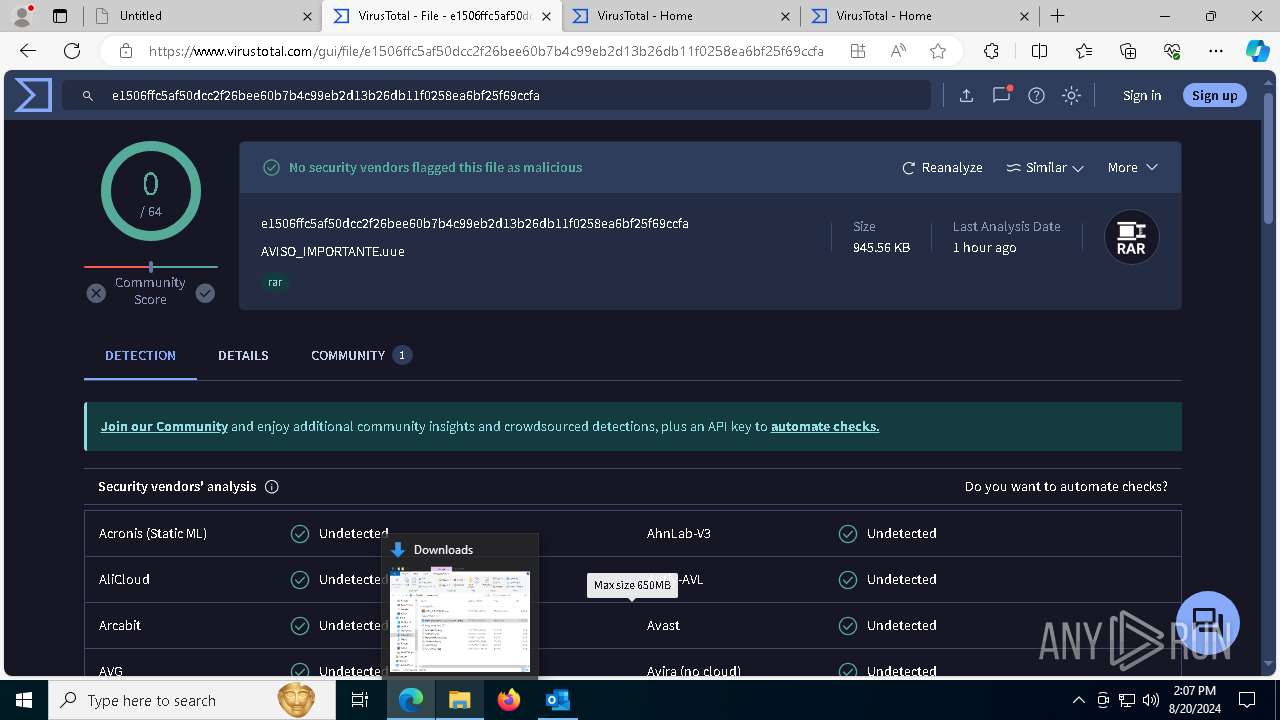Open the Copilot sidebar icon
Screen dimensions: 1280x720
click(1257, 51)
